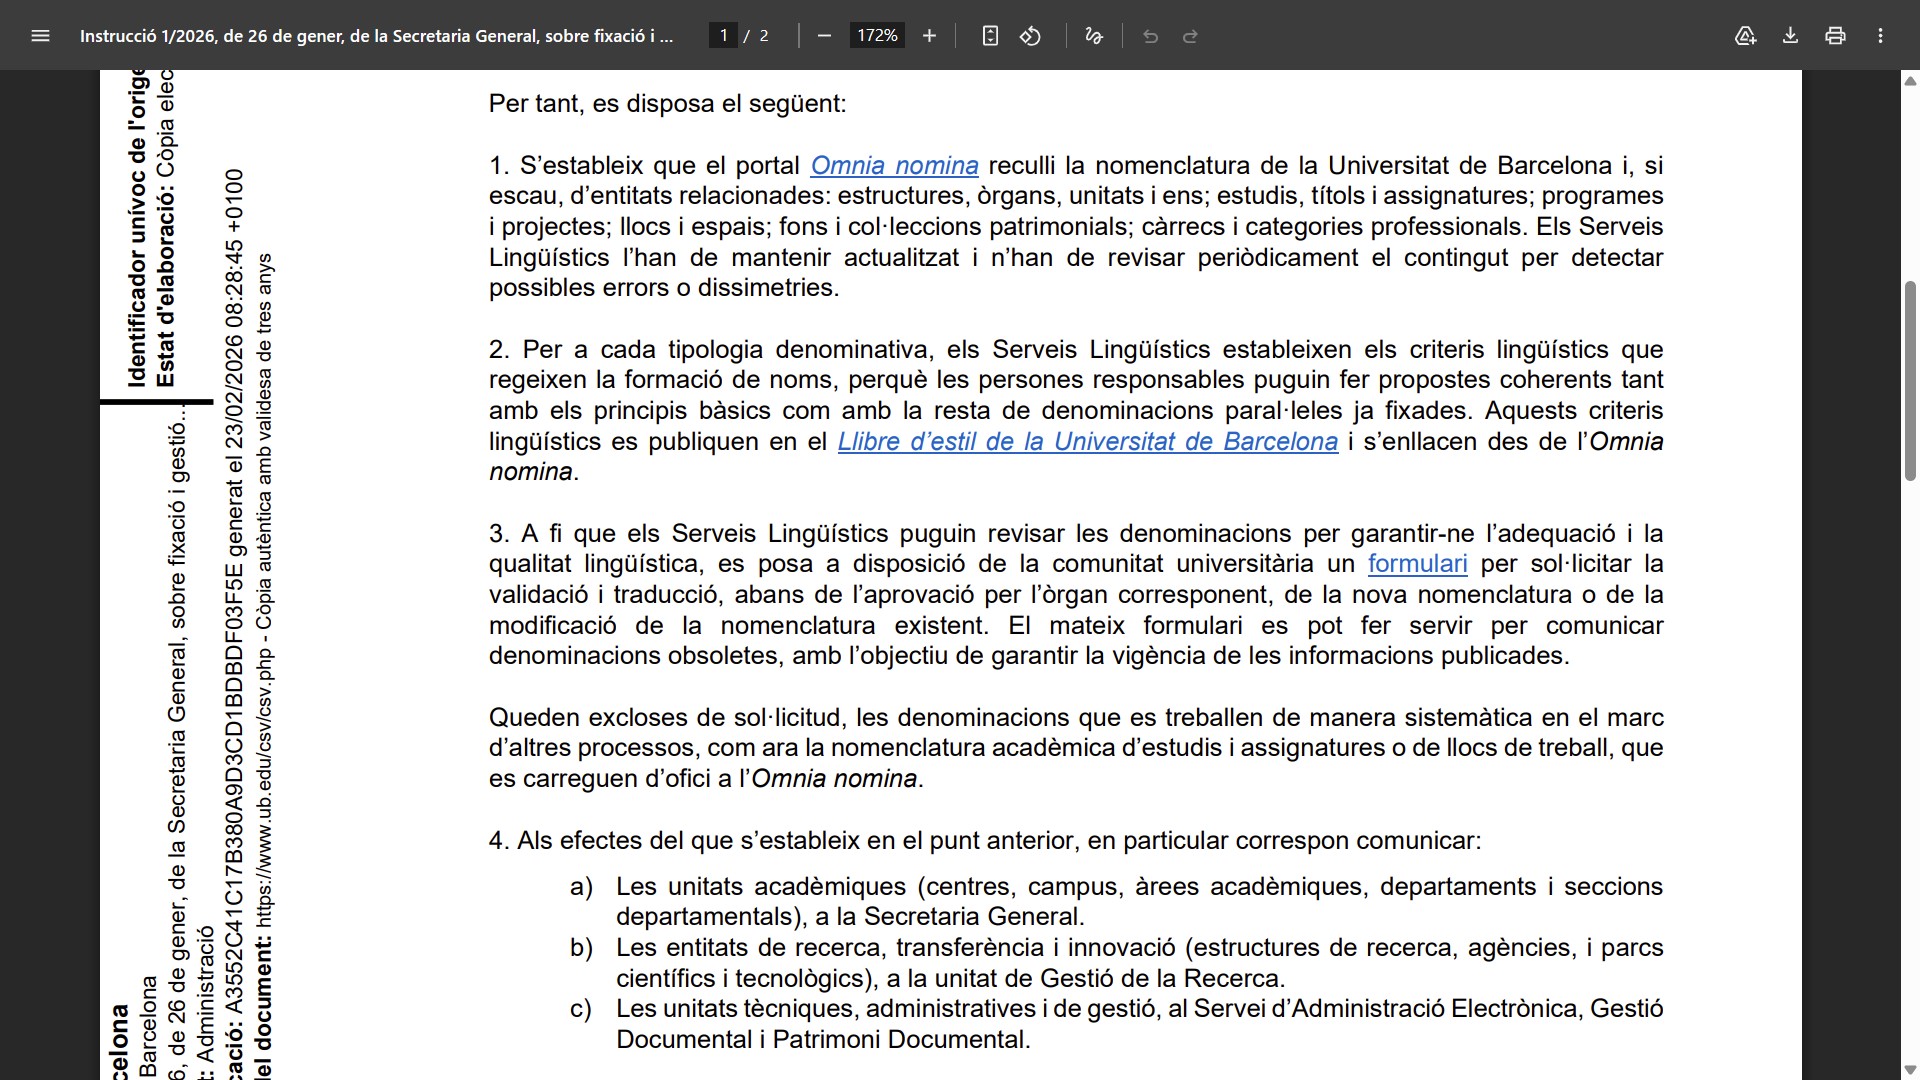
Task: Open the Omnia nomina portal link
Action: (894, 165)
